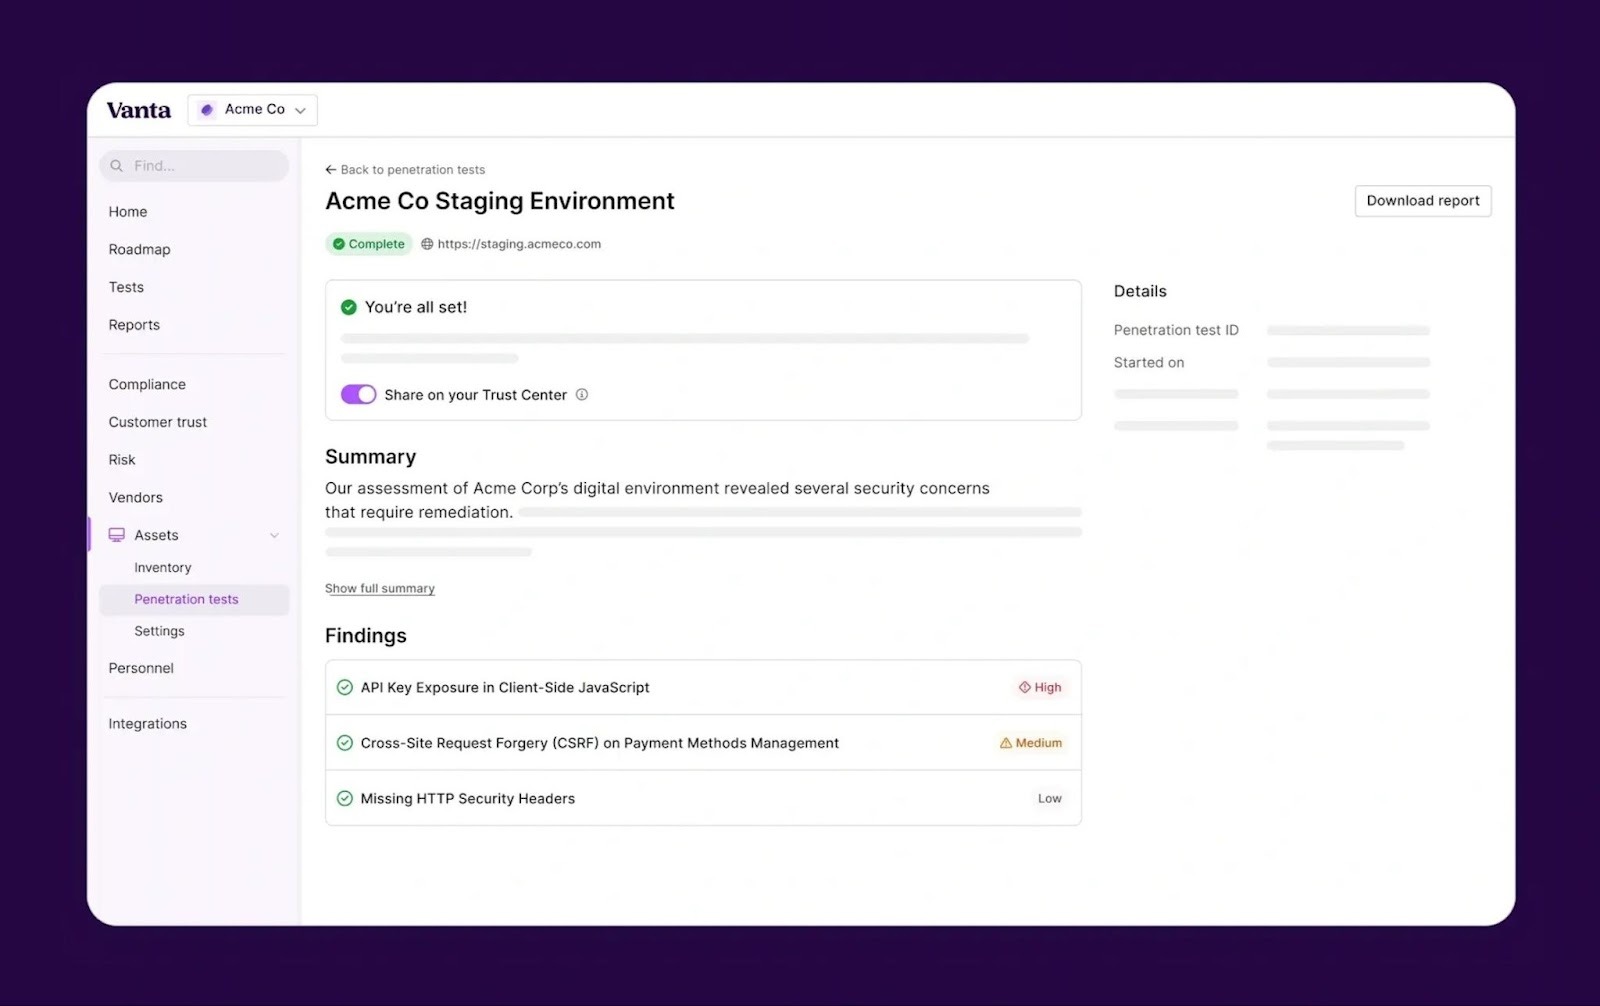Viewport: 1600px width, 1006px height.
Task: Click check icon for Missing HTTP Security Headers
Action: point(345,799)
